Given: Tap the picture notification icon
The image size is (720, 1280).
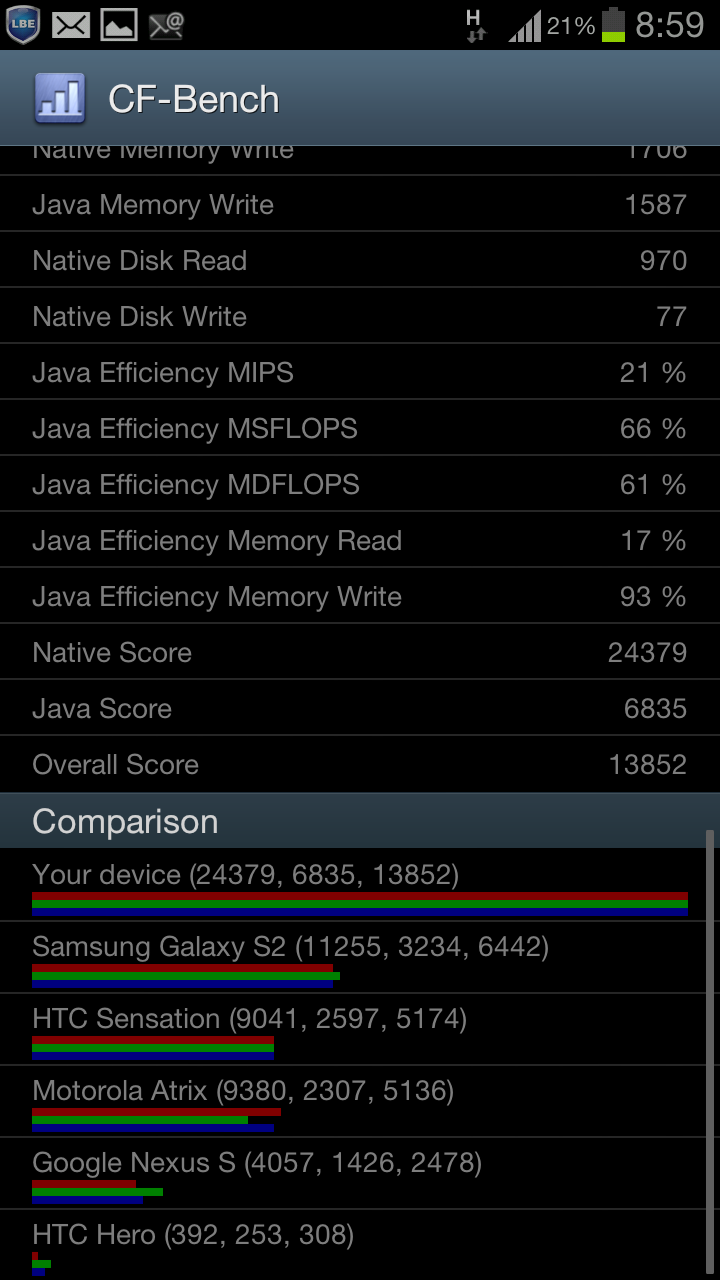Looking at the screenshot, I should [x=119, y=26].
